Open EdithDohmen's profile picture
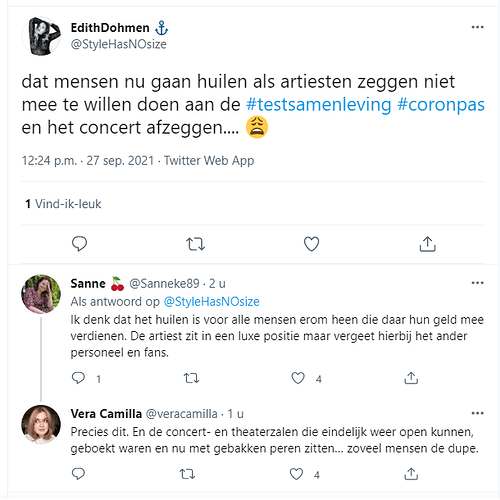Screen dimensions: 500x500 41,36
